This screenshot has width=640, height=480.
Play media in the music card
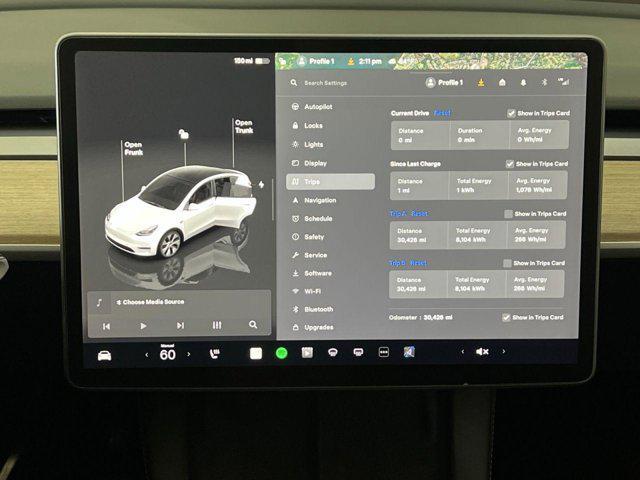pyautogui.click(x=143, y=326)
